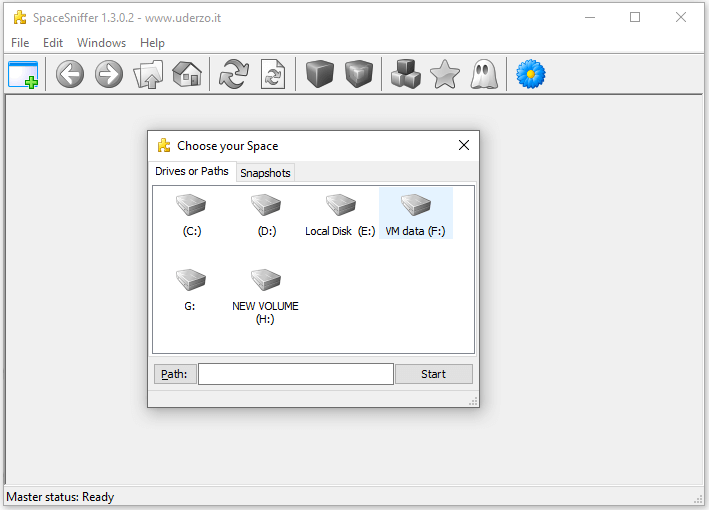This screenshot has height=510, width=709.
Task: Click the dialog resize grip corner
Action: [473, 401]
